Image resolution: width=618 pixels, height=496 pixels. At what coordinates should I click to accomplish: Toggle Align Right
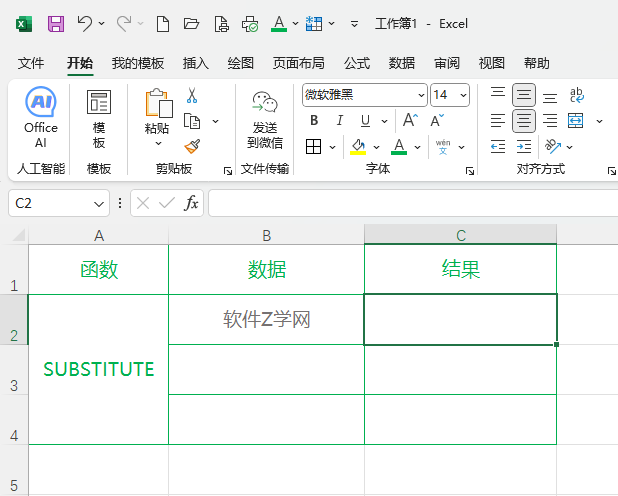(550, 121)
